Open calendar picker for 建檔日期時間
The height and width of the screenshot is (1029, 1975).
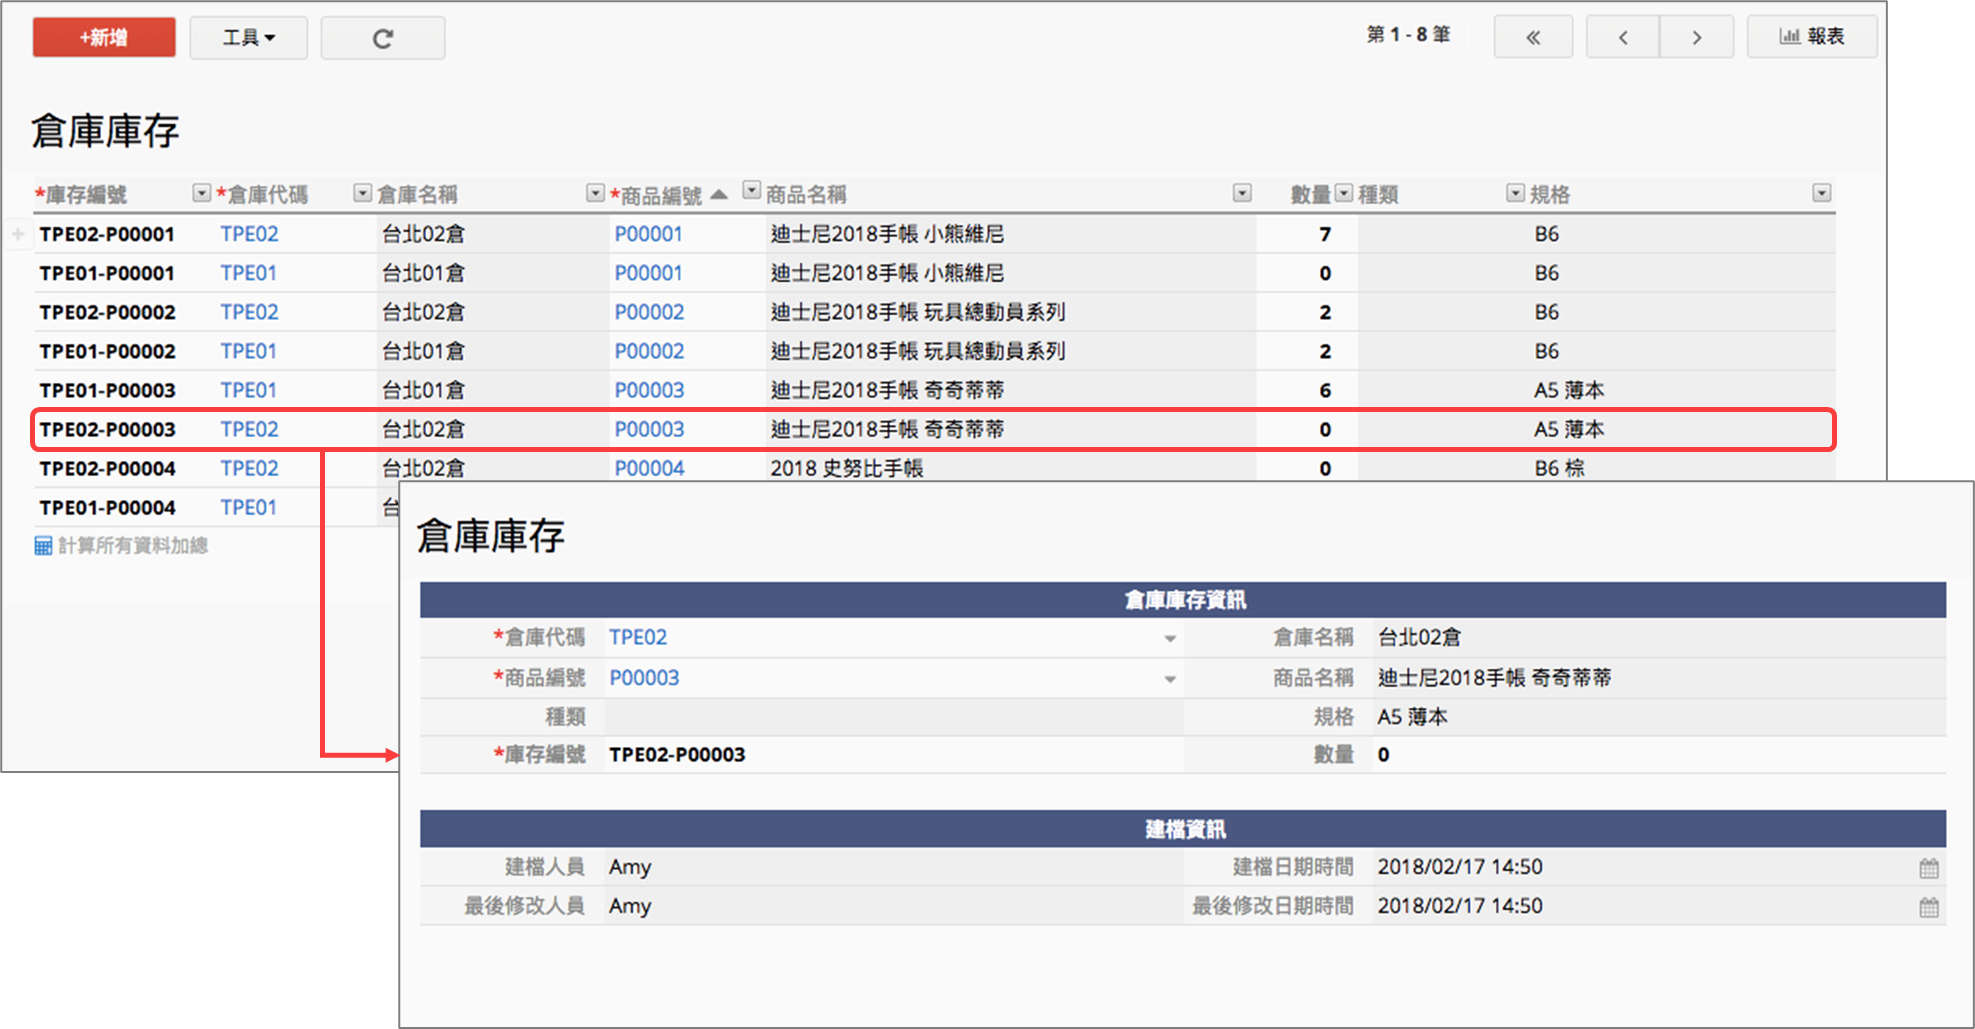click(1929, 868)
